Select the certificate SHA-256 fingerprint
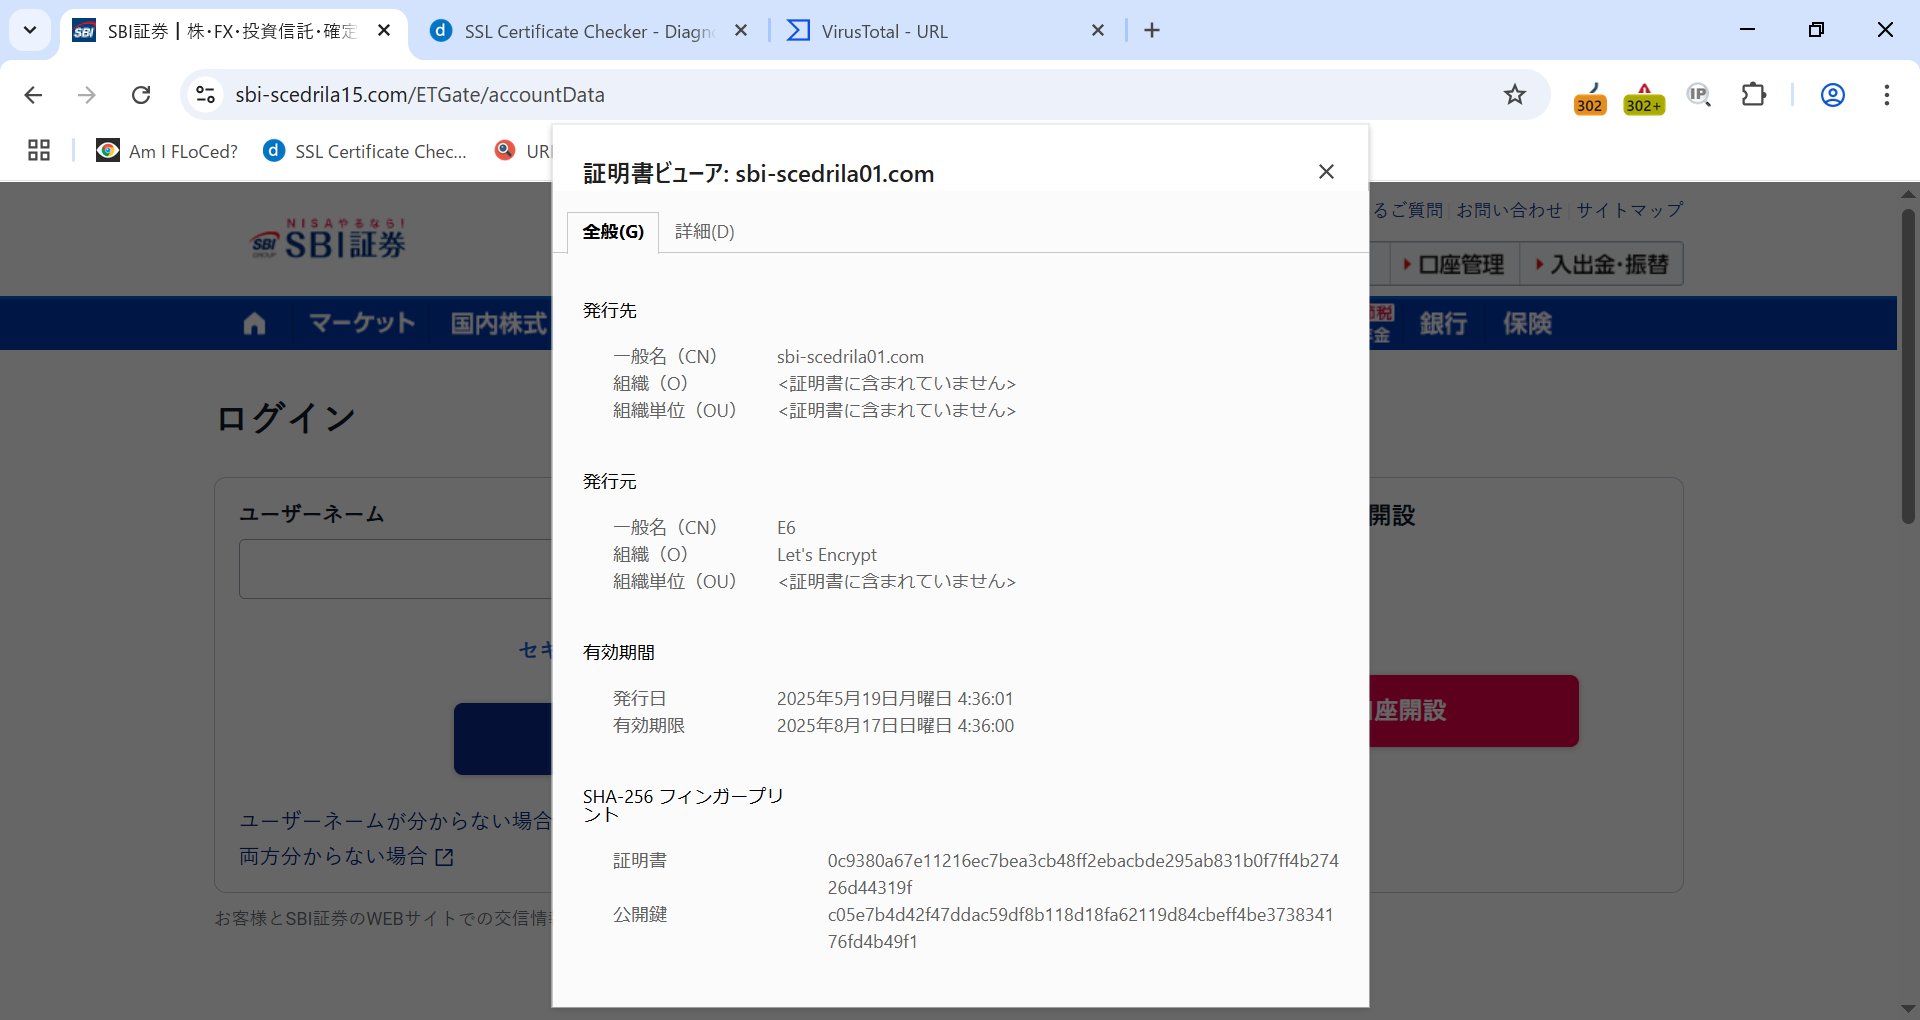 point(1083,874)
